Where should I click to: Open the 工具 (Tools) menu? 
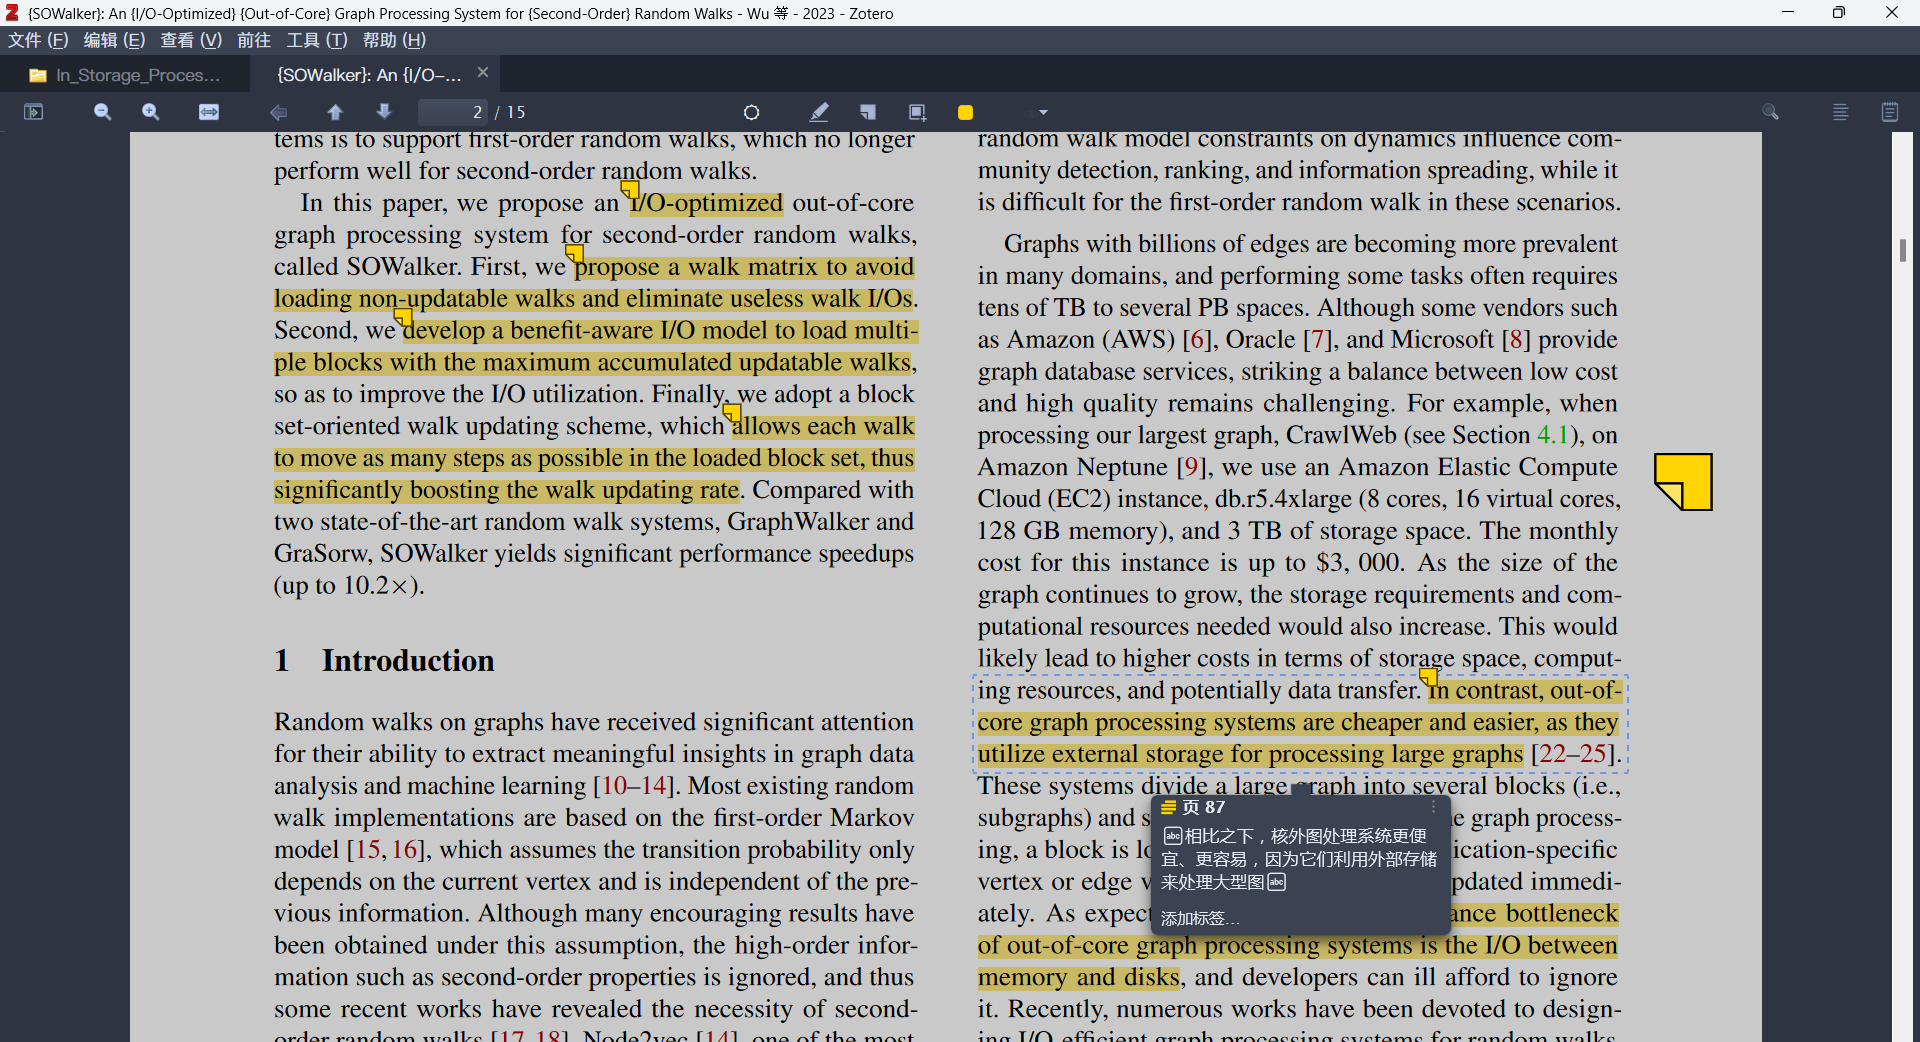click(x=317, y=40)
